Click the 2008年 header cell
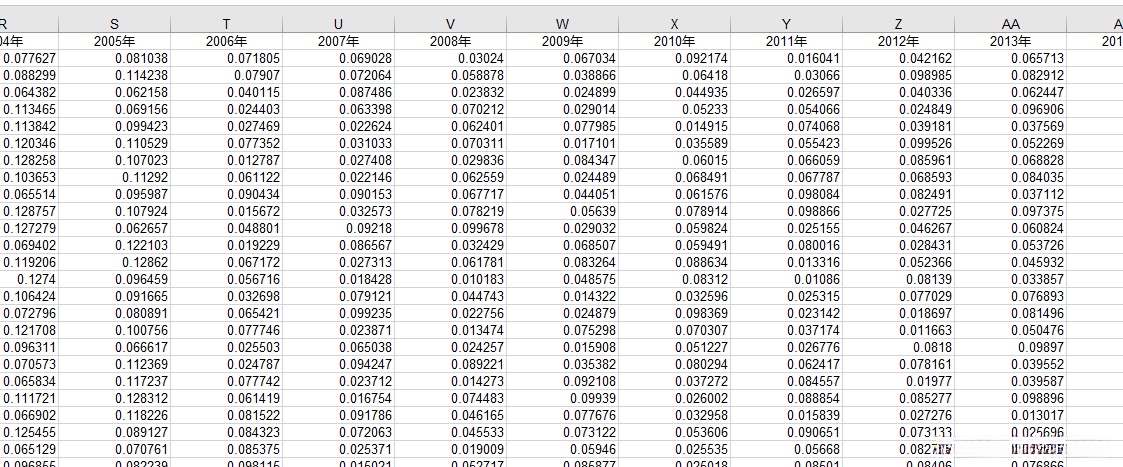Viewport: 1123px width, 467px height. coord(450,42)
